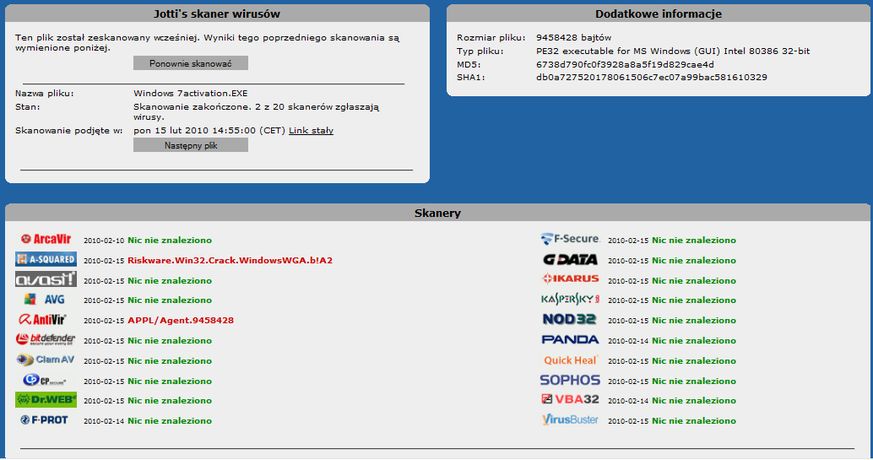This screenshot has width=873, height=460.
Task: Click Nic nie znaleziono next to NOD32
Action: point(694,321)
